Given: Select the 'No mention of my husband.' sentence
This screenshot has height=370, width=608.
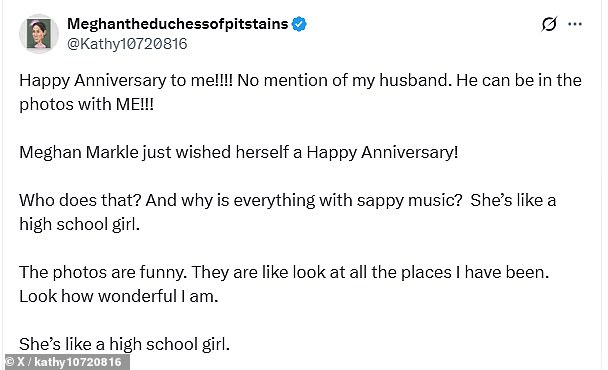Looking at the screenshot, I should [x=345, y=80].
